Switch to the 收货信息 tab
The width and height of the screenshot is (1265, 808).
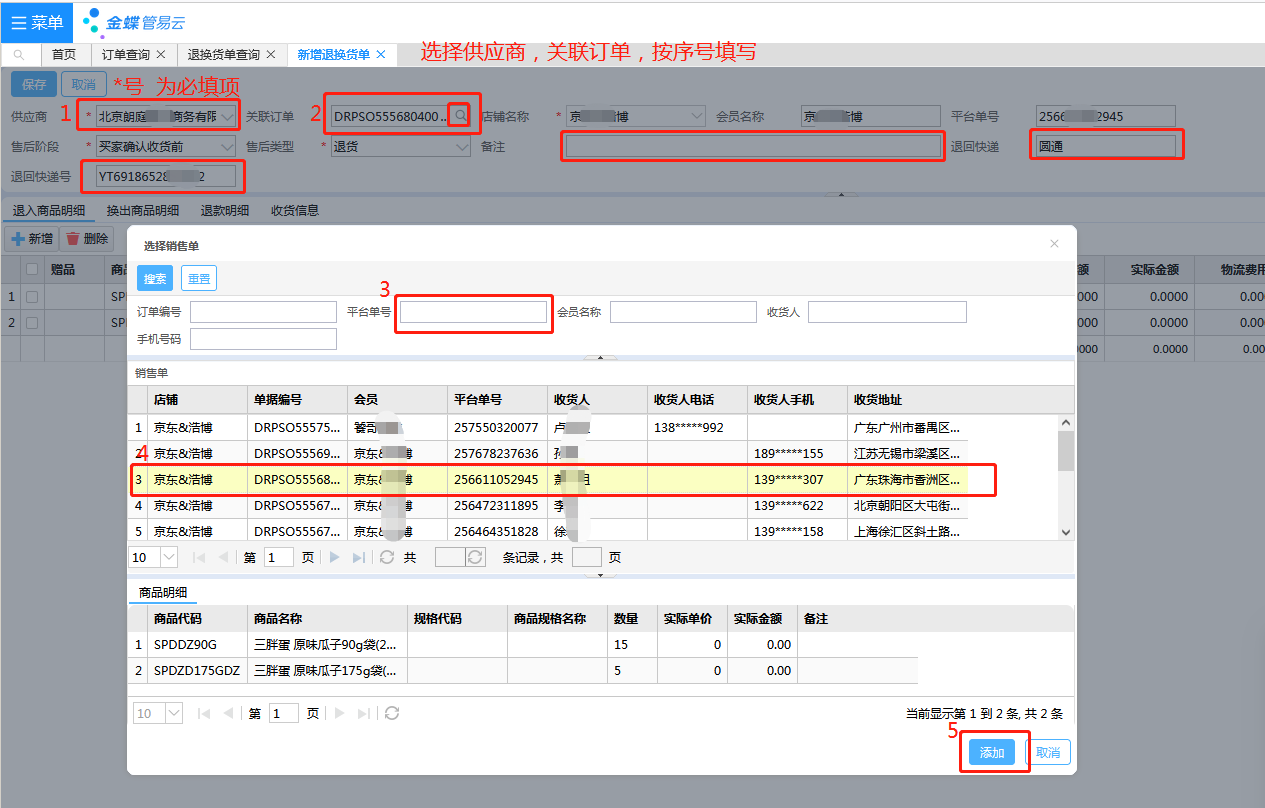pyautogui.click(x=295, y=211)
